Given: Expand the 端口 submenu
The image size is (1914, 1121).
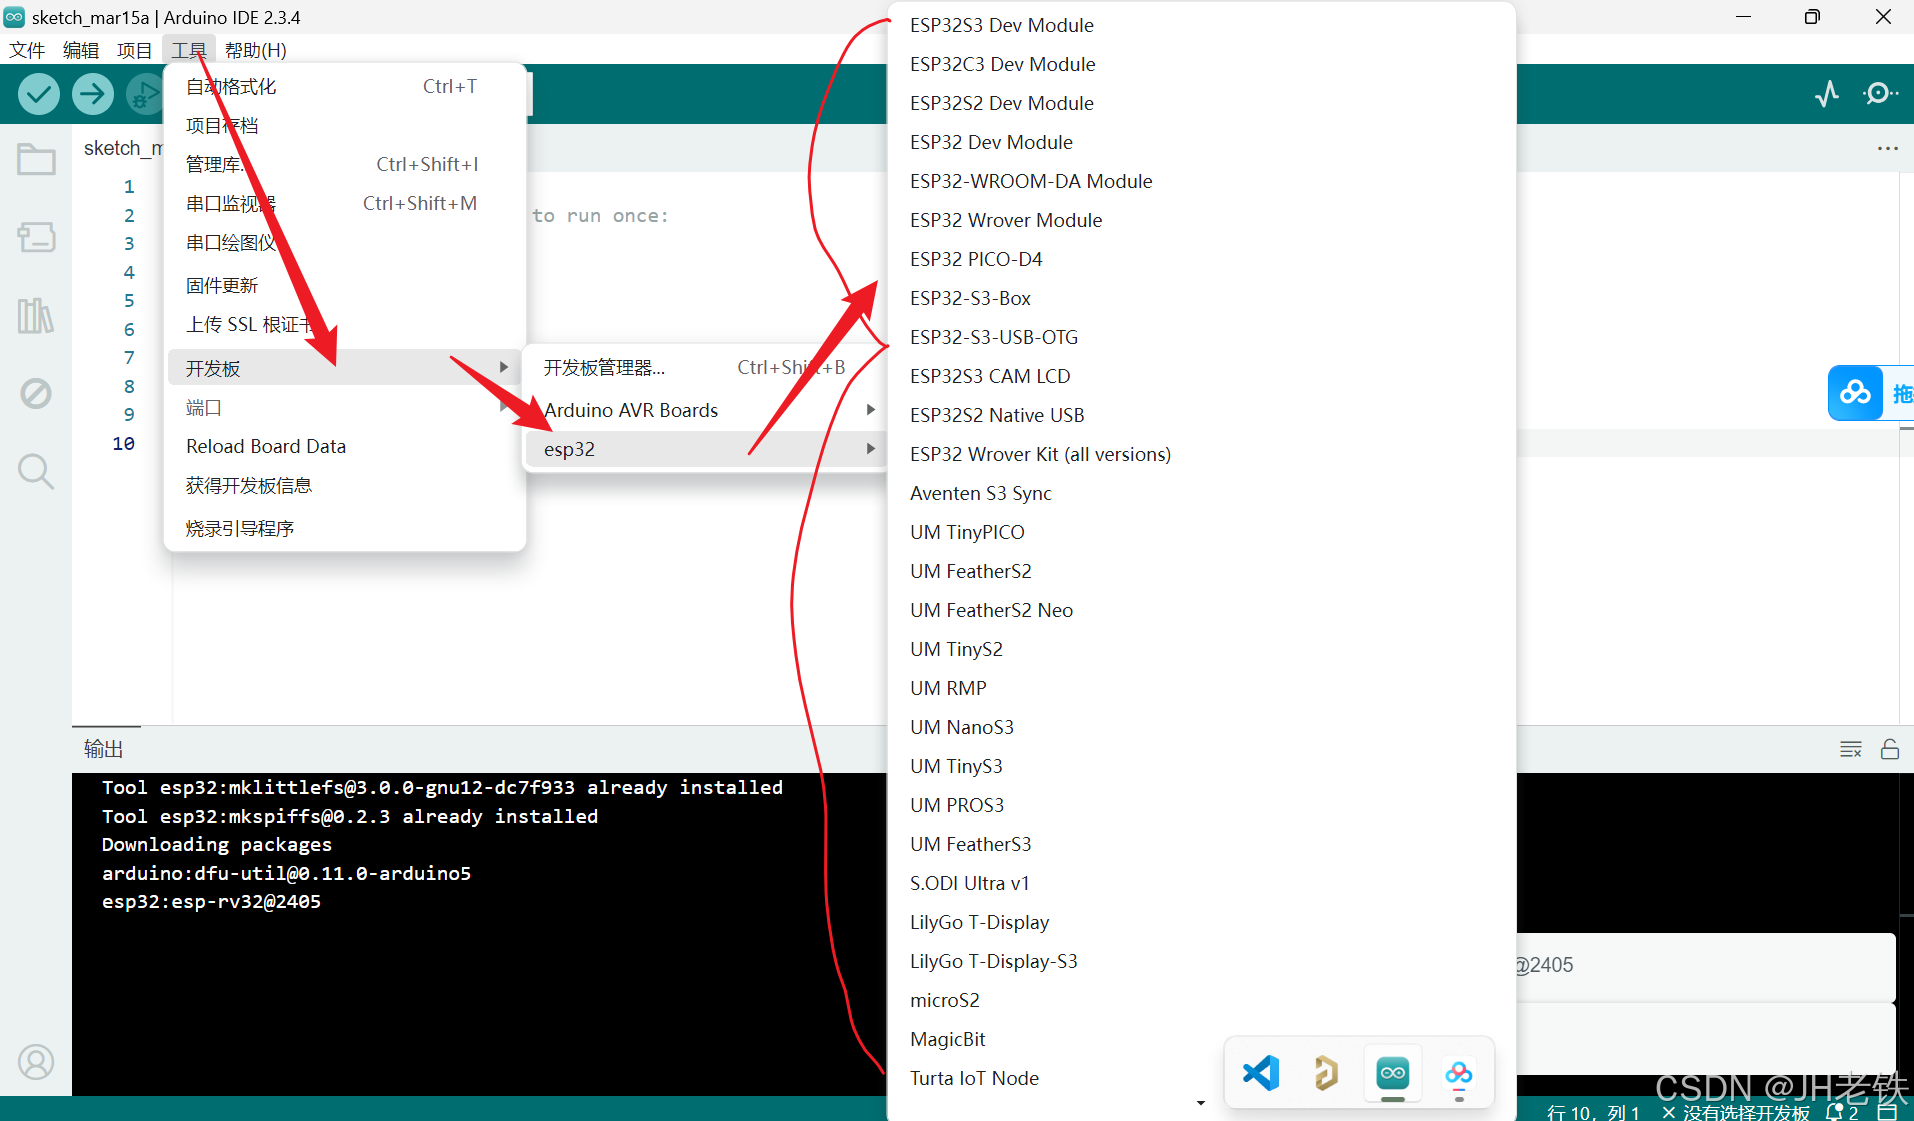Looking at the screenshot, I should (345, 407).
